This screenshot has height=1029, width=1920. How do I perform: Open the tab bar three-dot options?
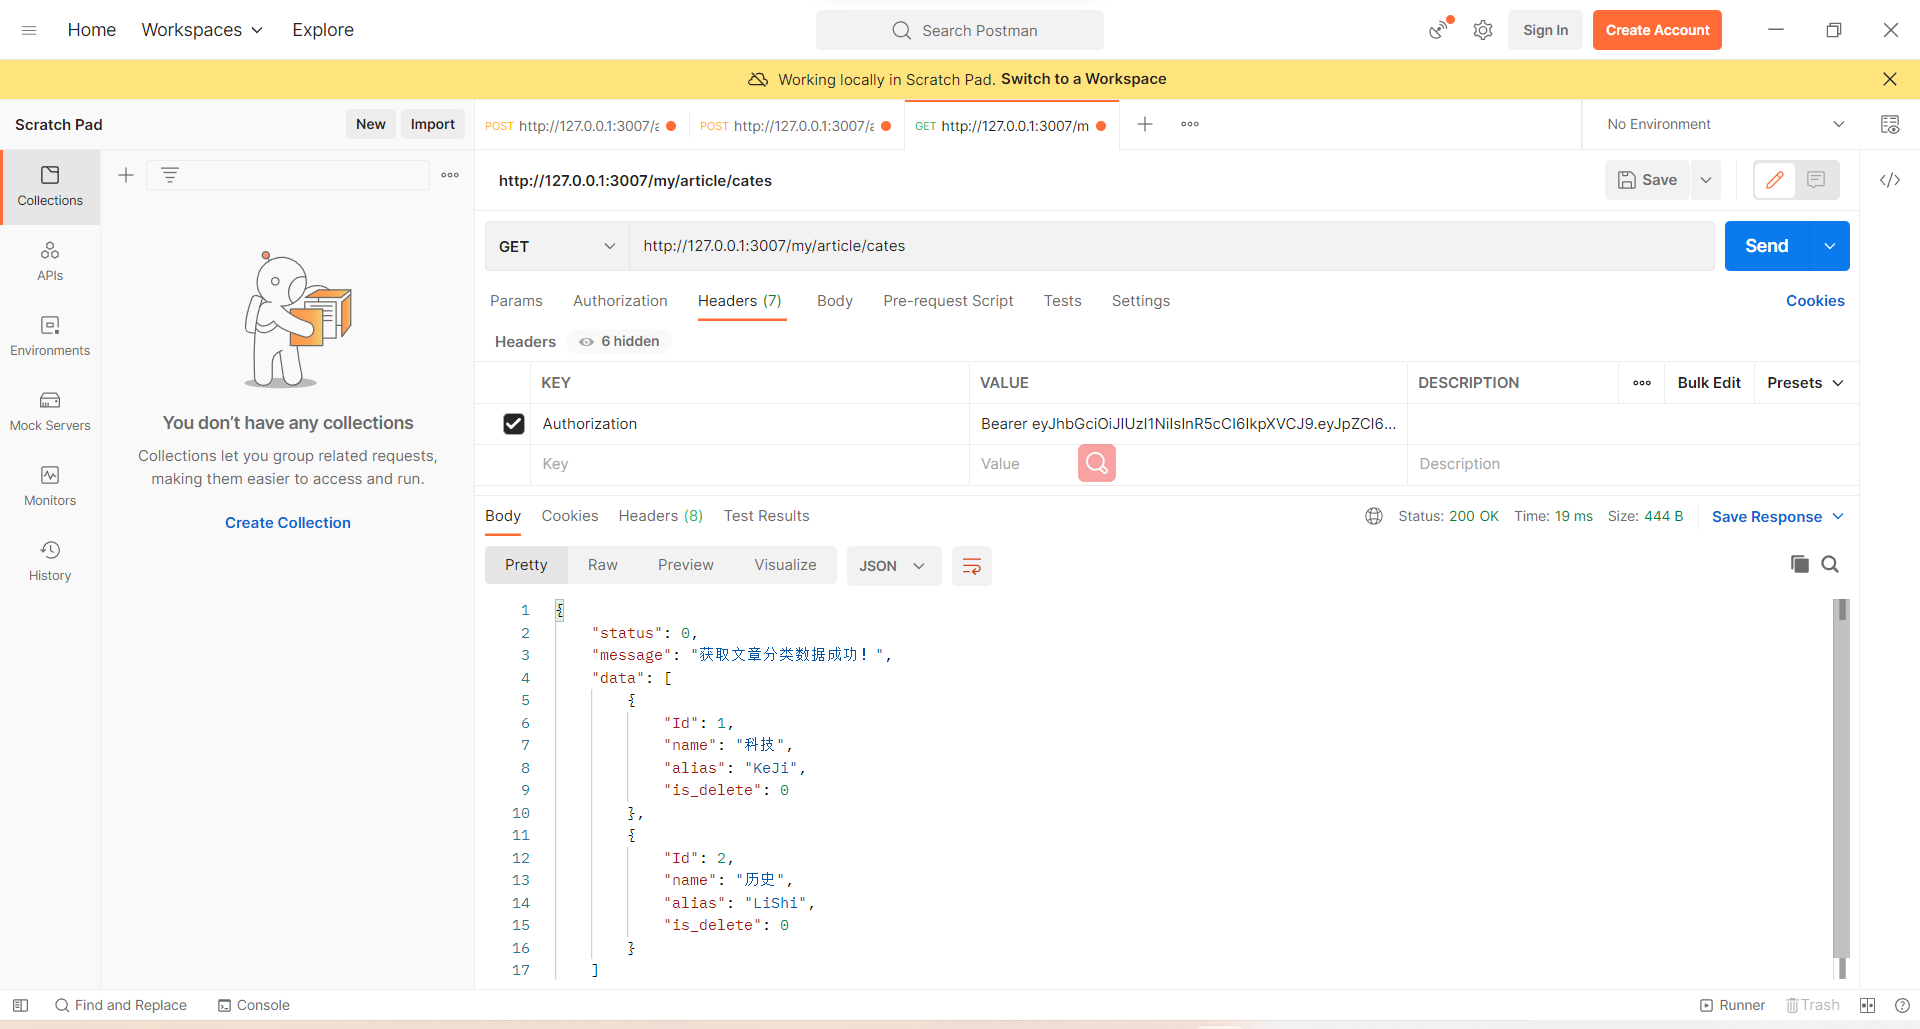(x=1190, y=124)
